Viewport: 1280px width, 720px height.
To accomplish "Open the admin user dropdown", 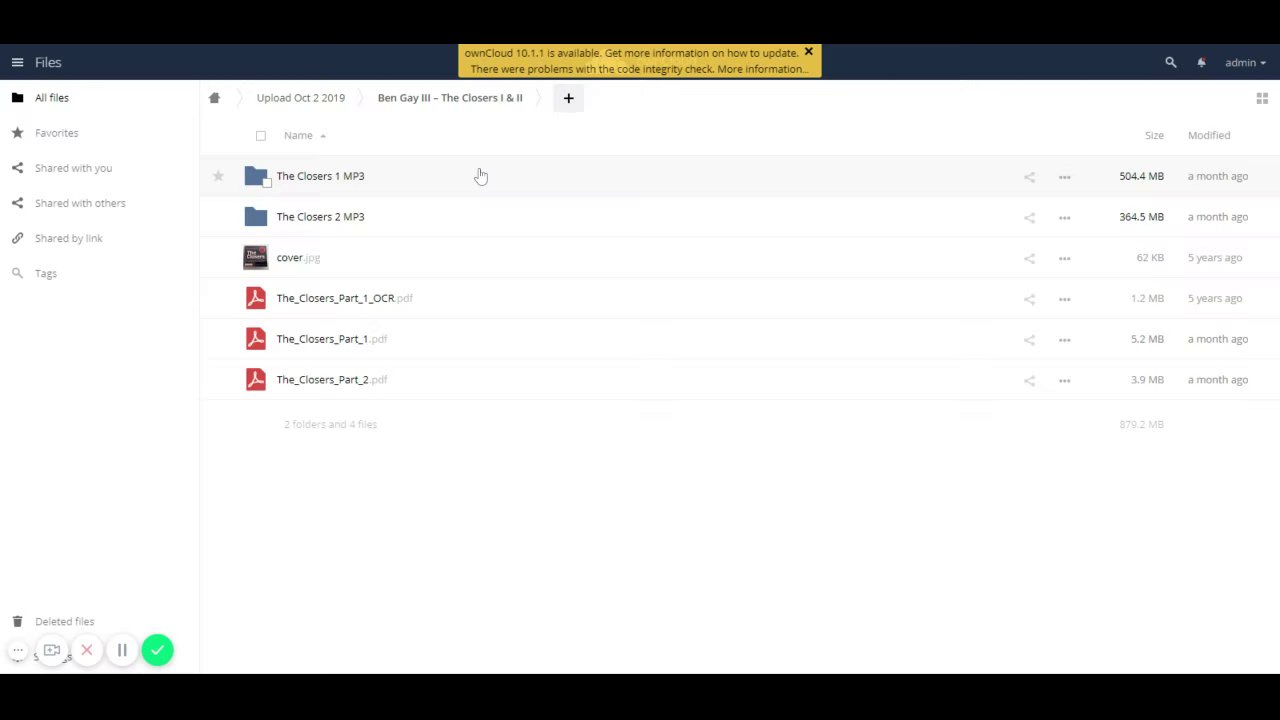I will [1245, 62].
